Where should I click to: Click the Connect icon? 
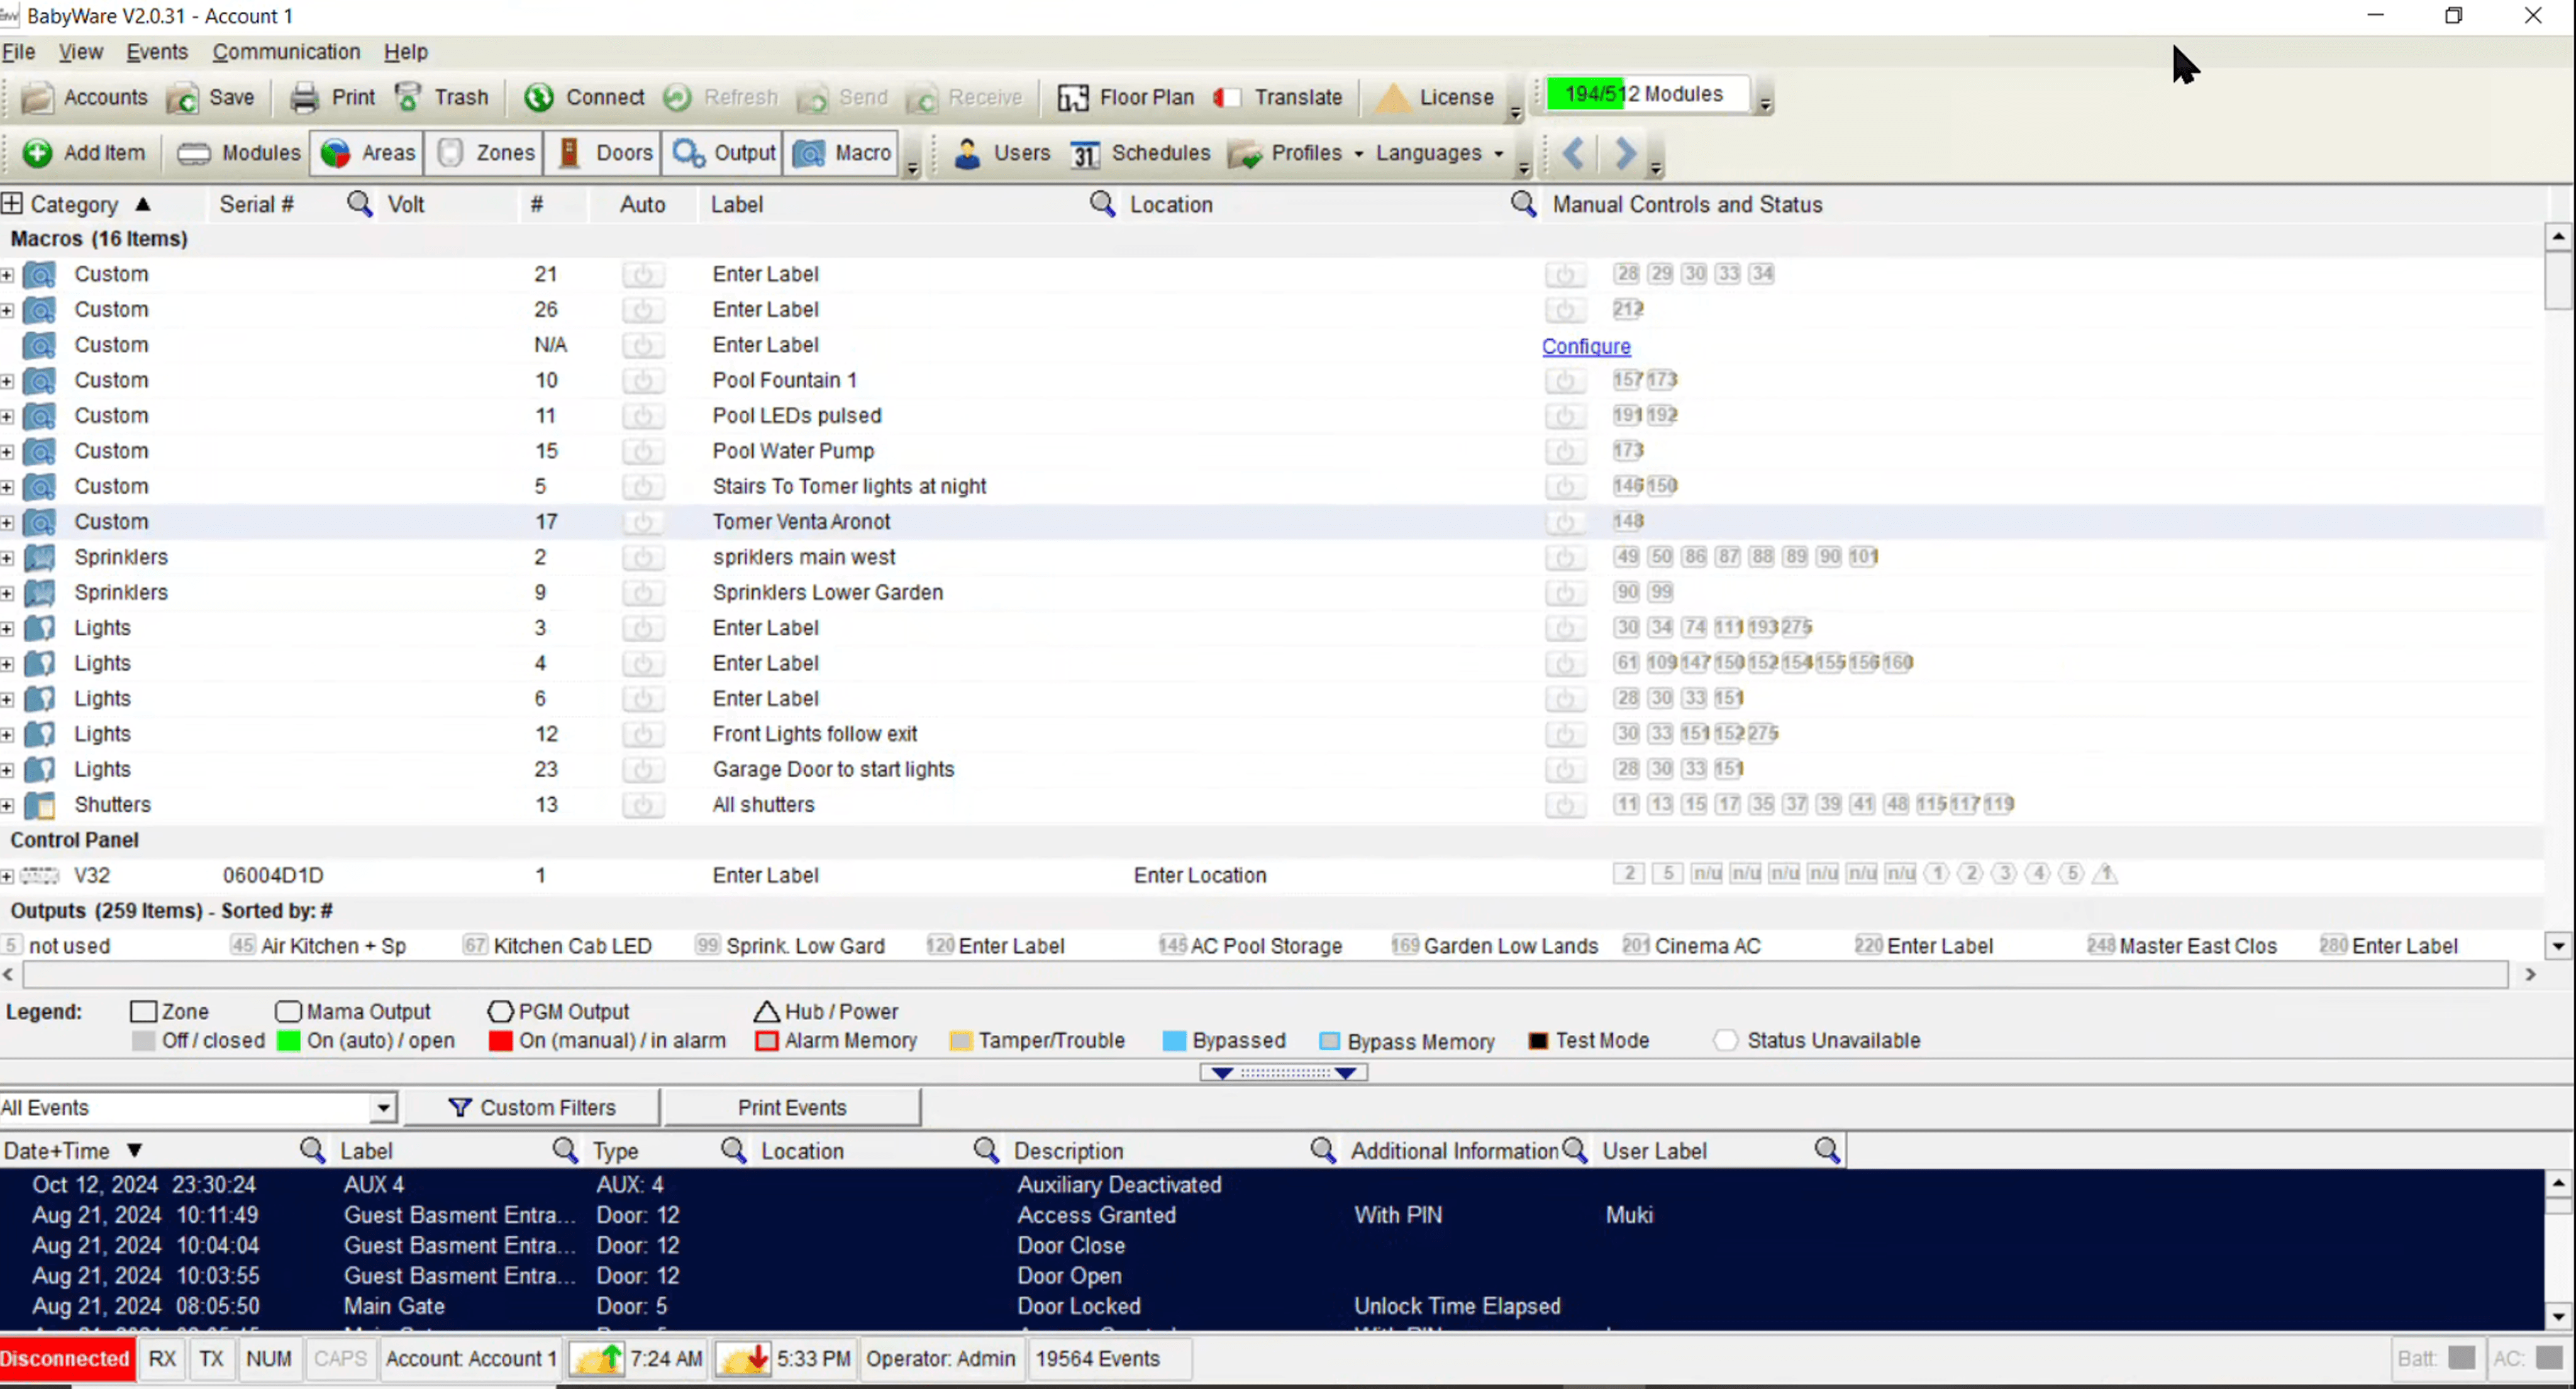pos(539,97)
